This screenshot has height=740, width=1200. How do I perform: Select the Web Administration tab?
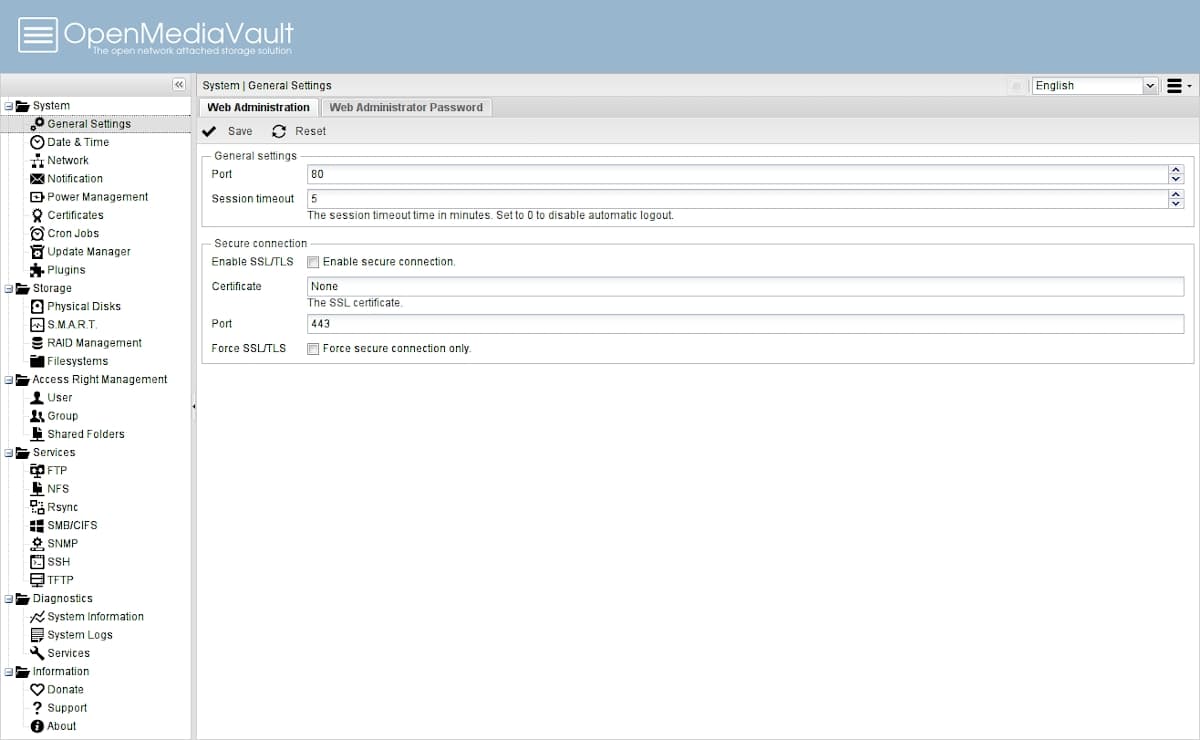tap(258, 107)
